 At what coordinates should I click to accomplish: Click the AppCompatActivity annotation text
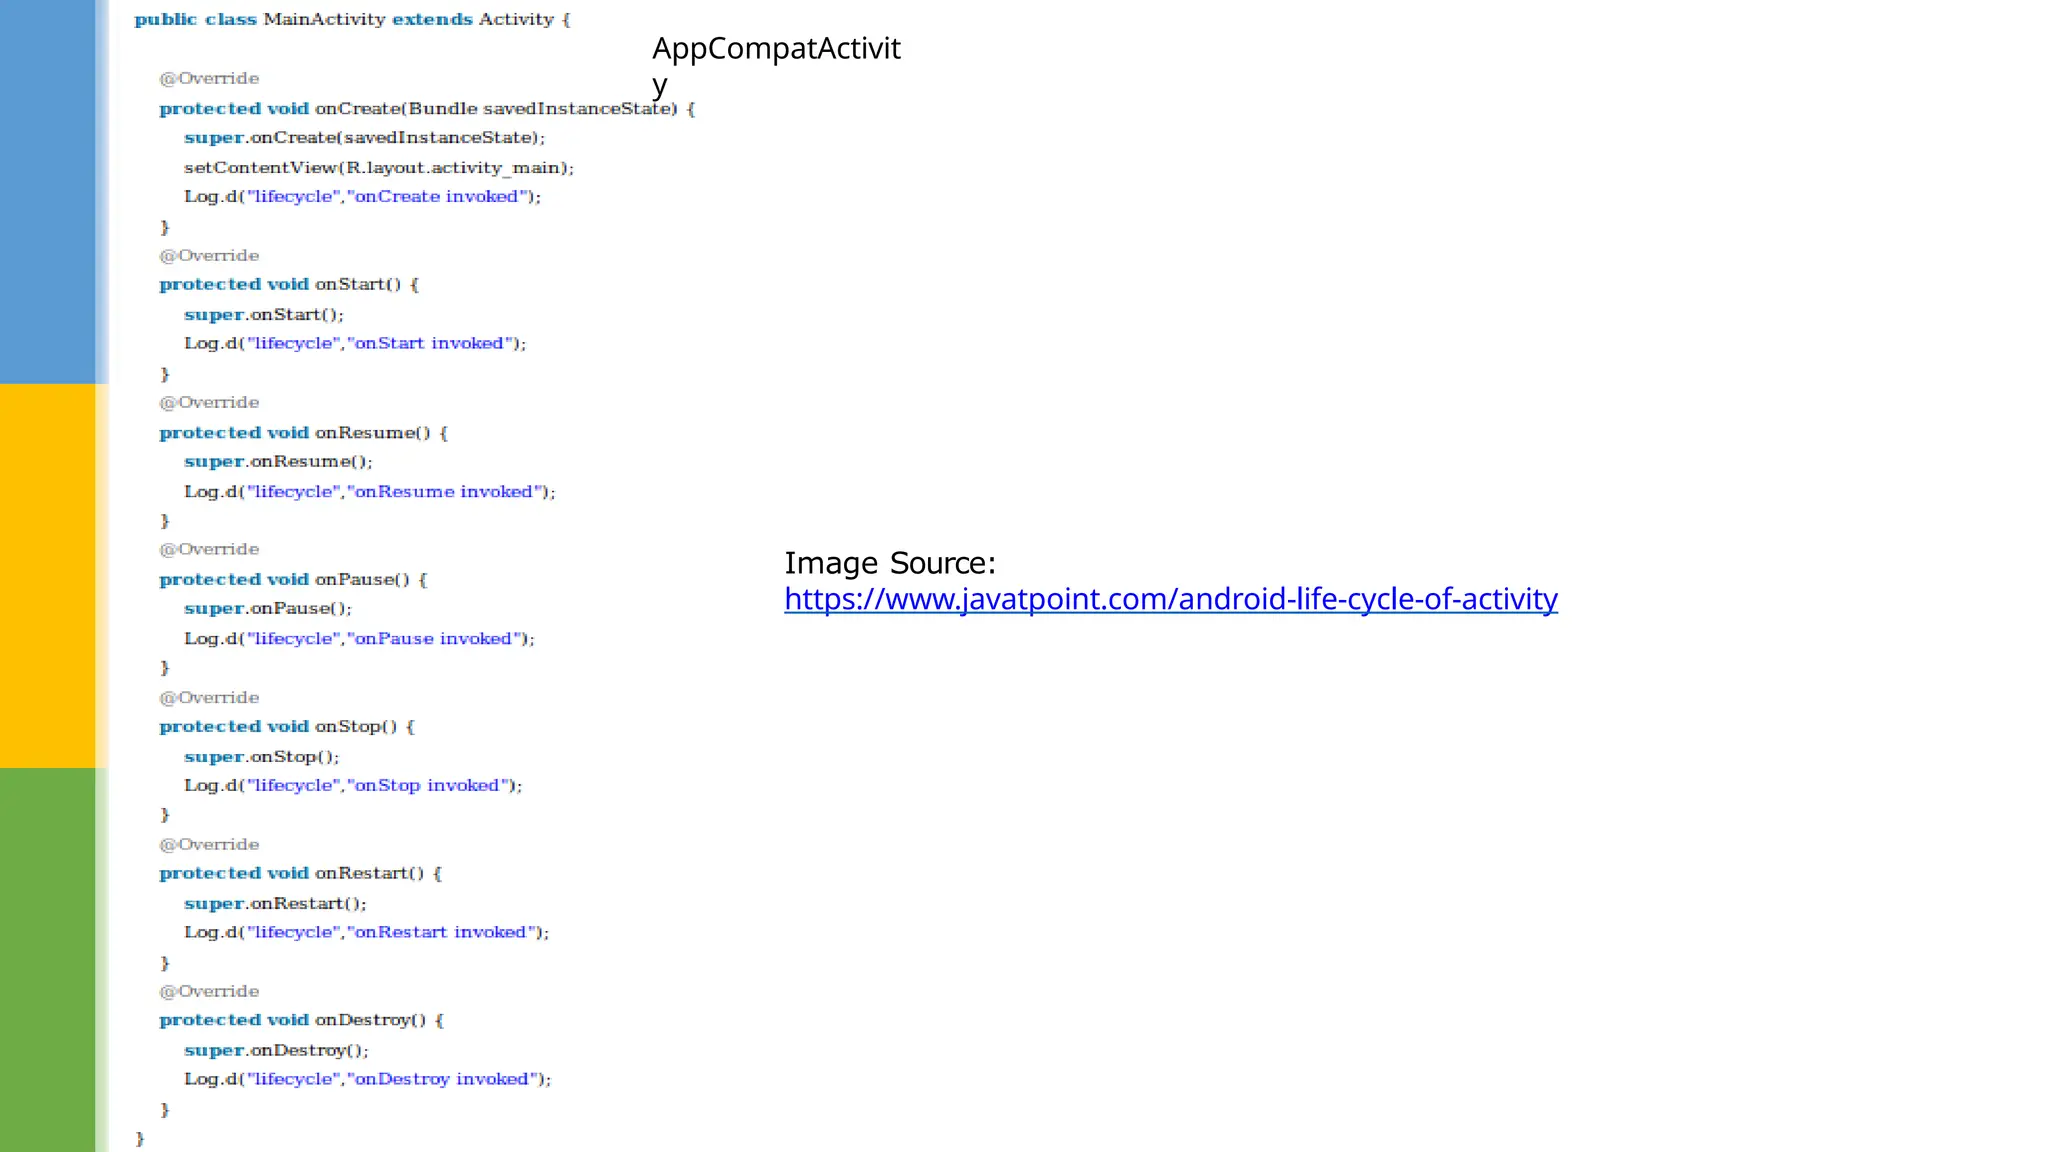click(777, 66)
